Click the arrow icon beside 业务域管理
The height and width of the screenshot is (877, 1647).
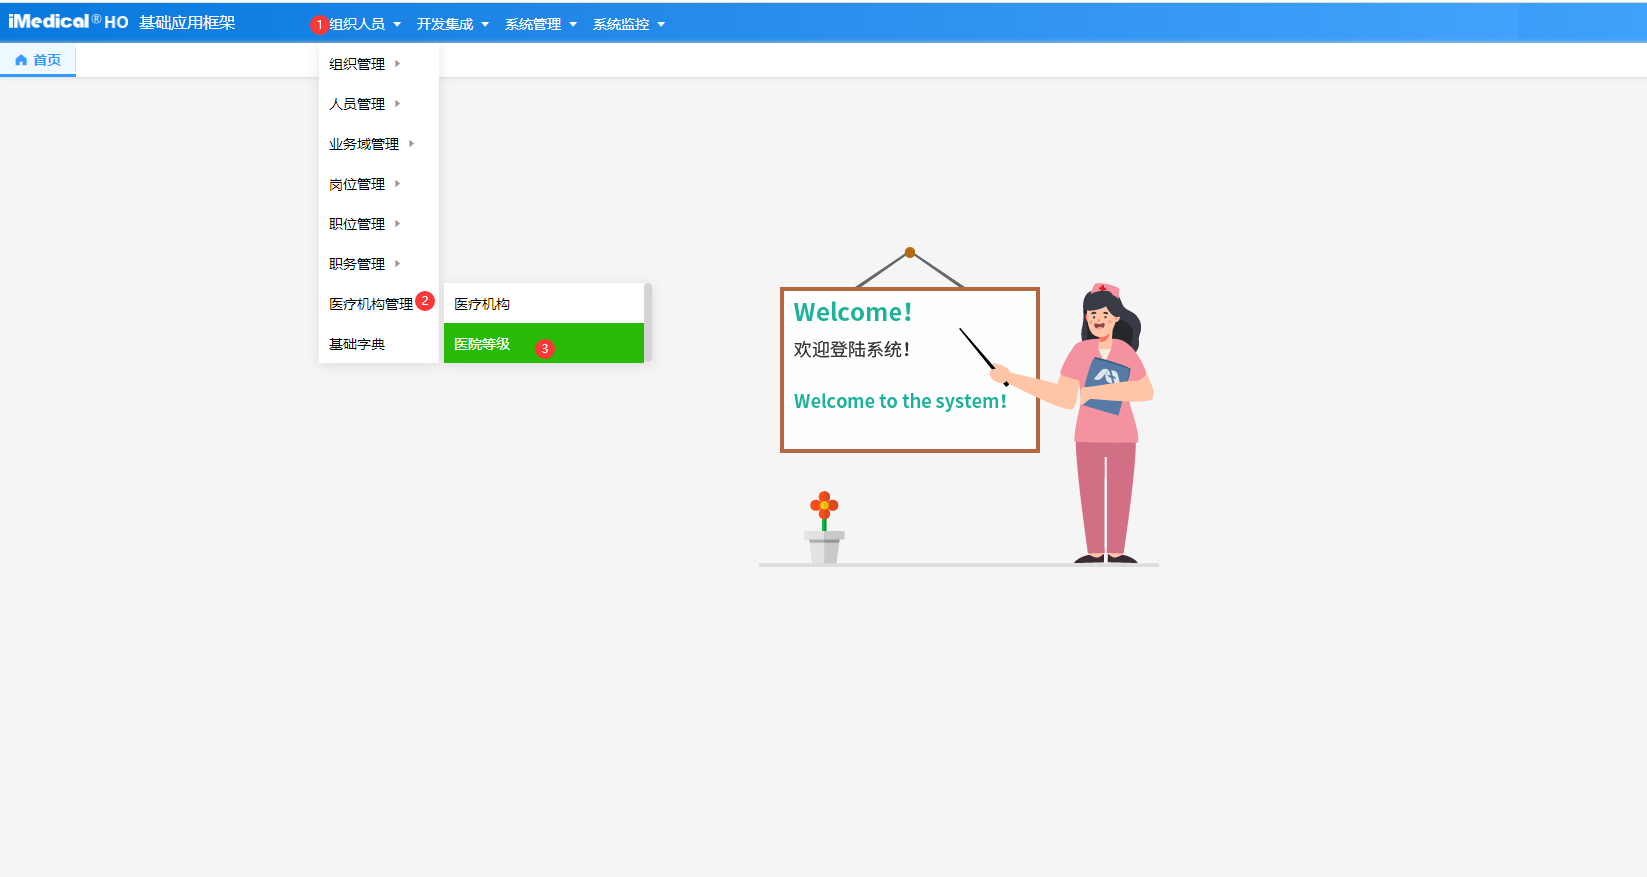point(411,144)
